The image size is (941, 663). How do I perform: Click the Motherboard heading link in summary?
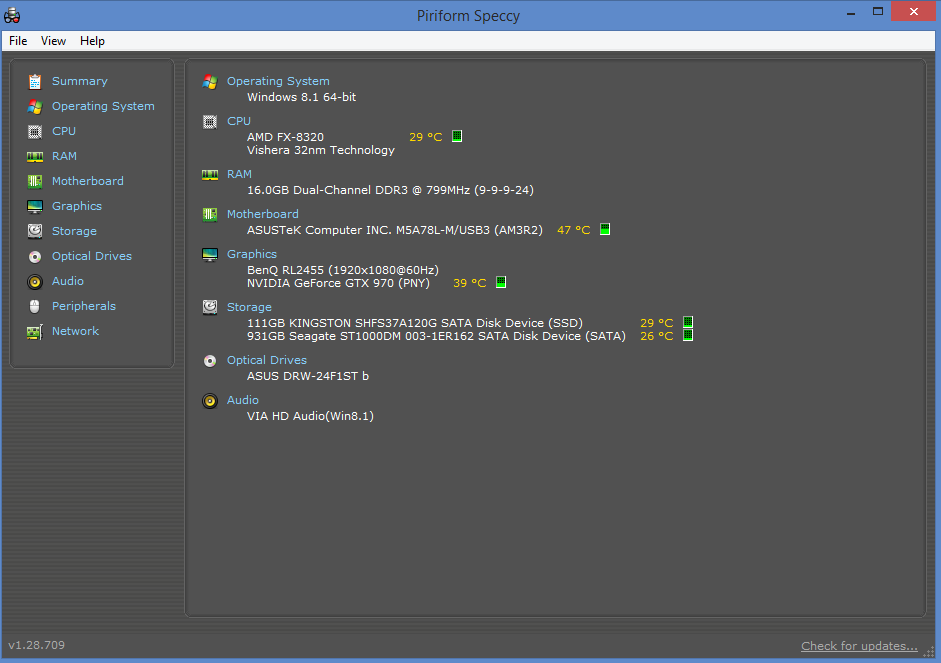click(x=263, y=214)
